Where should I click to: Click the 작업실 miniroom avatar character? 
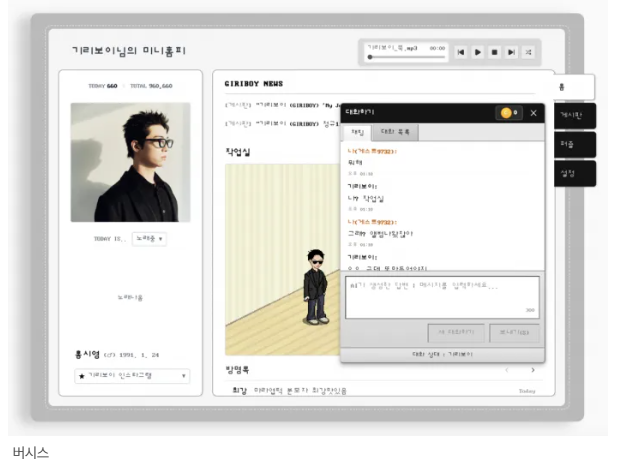(x=316, y=287)
